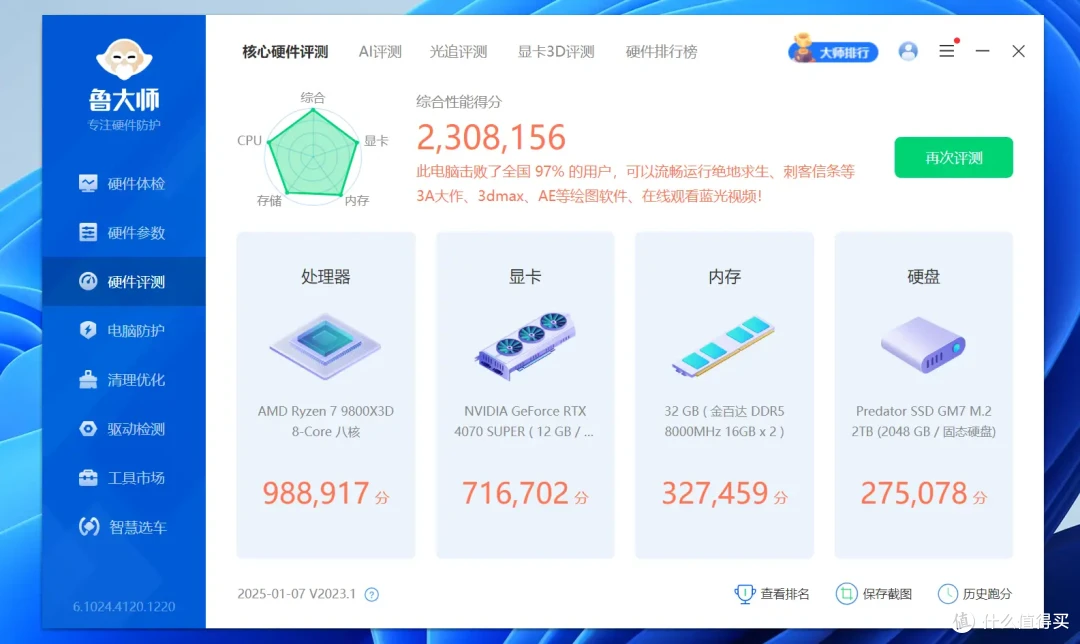This screenshot has width=1080, height=644.
Task: Click the 保存截图 crop icon
Action: tap(847, 594)
